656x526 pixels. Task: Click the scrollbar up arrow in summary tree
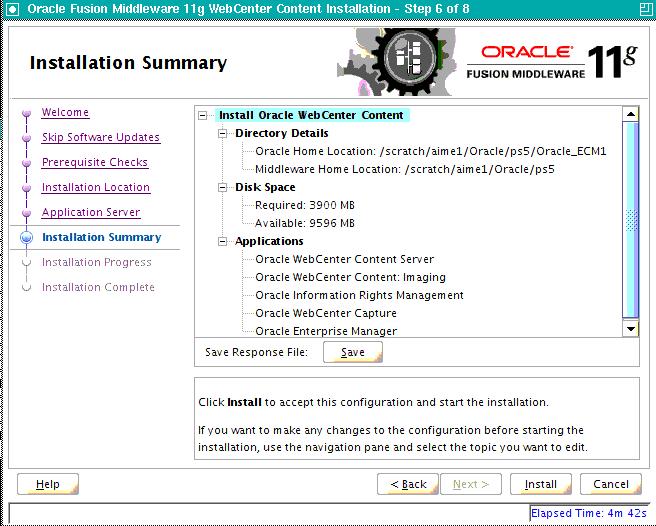[630, 114]
